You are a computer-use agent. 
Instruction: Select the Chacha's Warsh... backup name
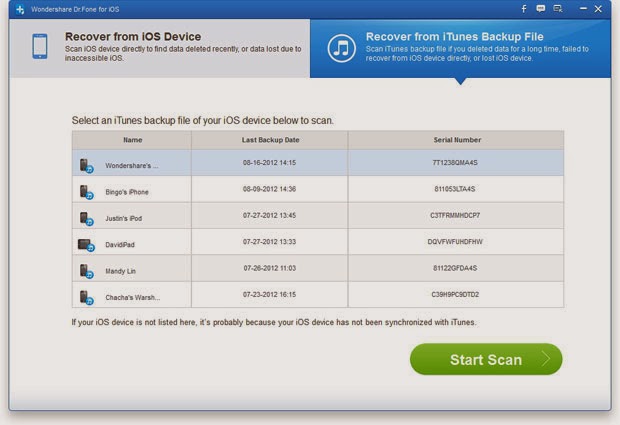coord(132,298)
